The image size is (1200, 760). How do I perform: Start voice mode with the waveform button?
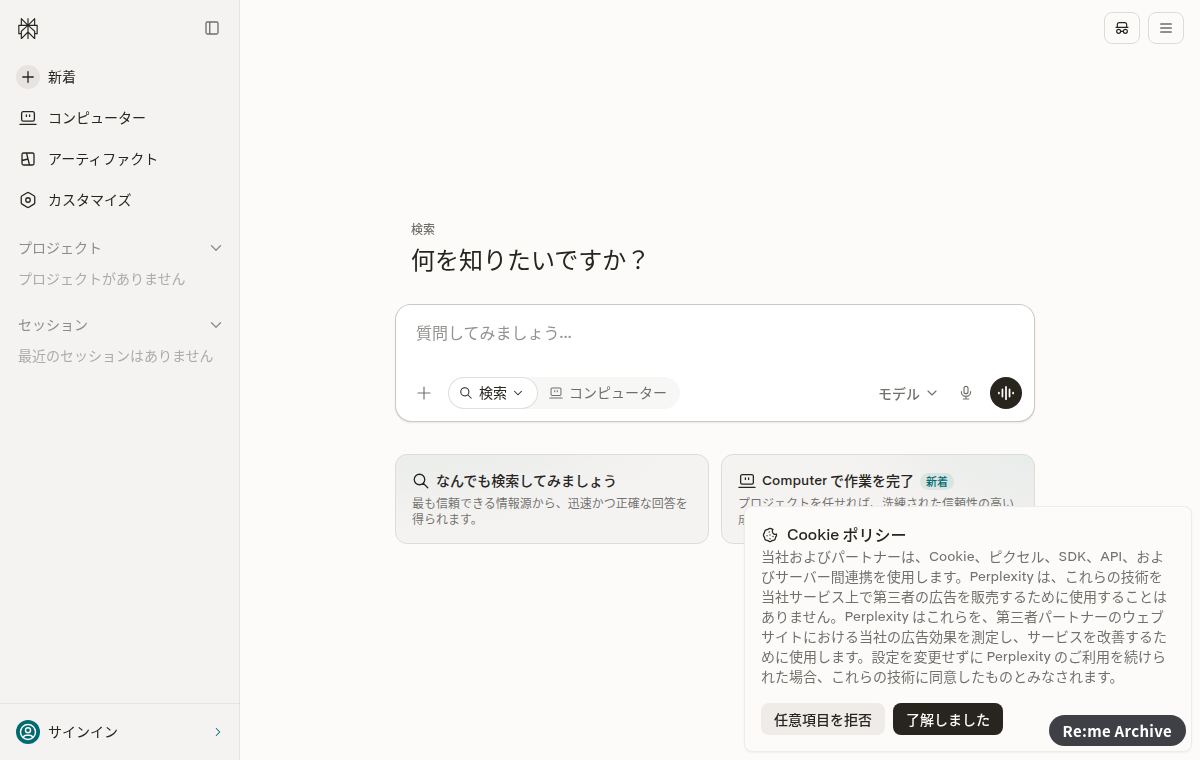(x=1006, y=393)
